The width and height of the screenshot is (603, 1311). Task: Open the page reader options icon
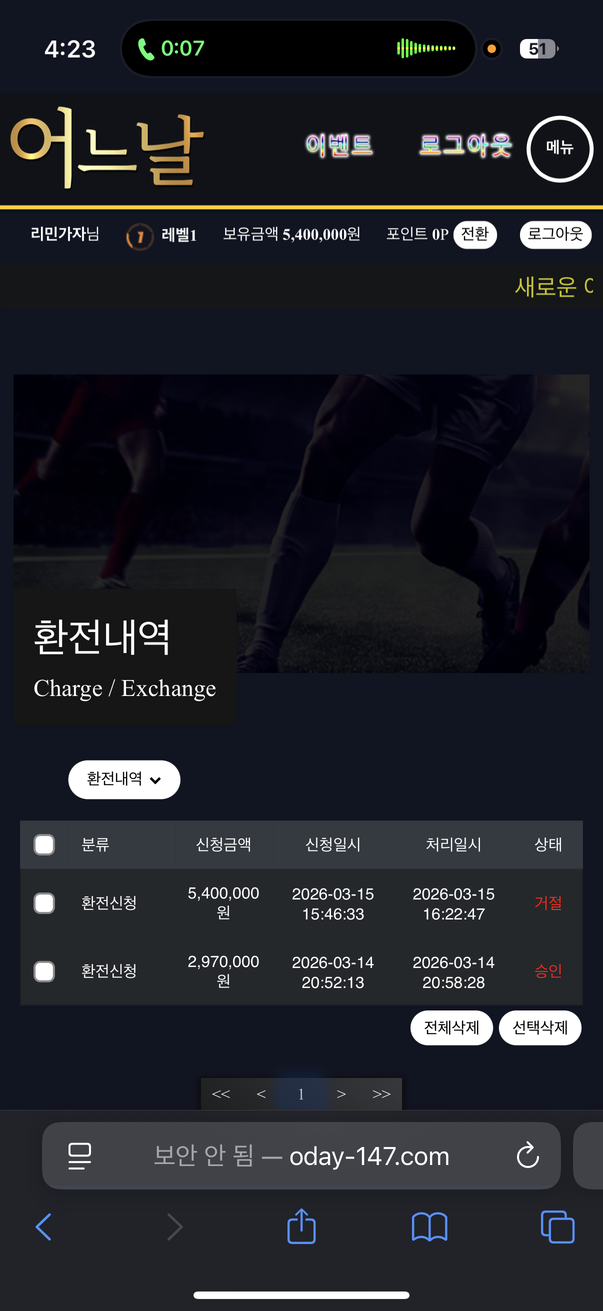coord(80,1157)
